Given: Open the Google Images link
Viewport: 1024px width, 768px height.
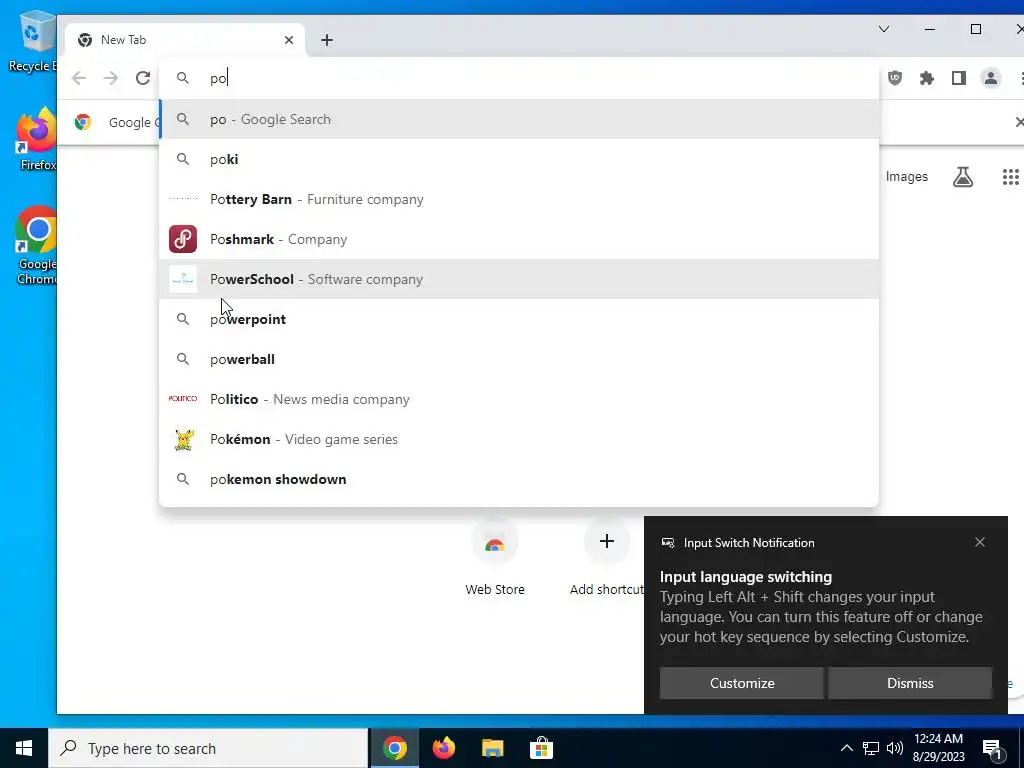Looking at the screenshot, I should click(x=906, y=176).
